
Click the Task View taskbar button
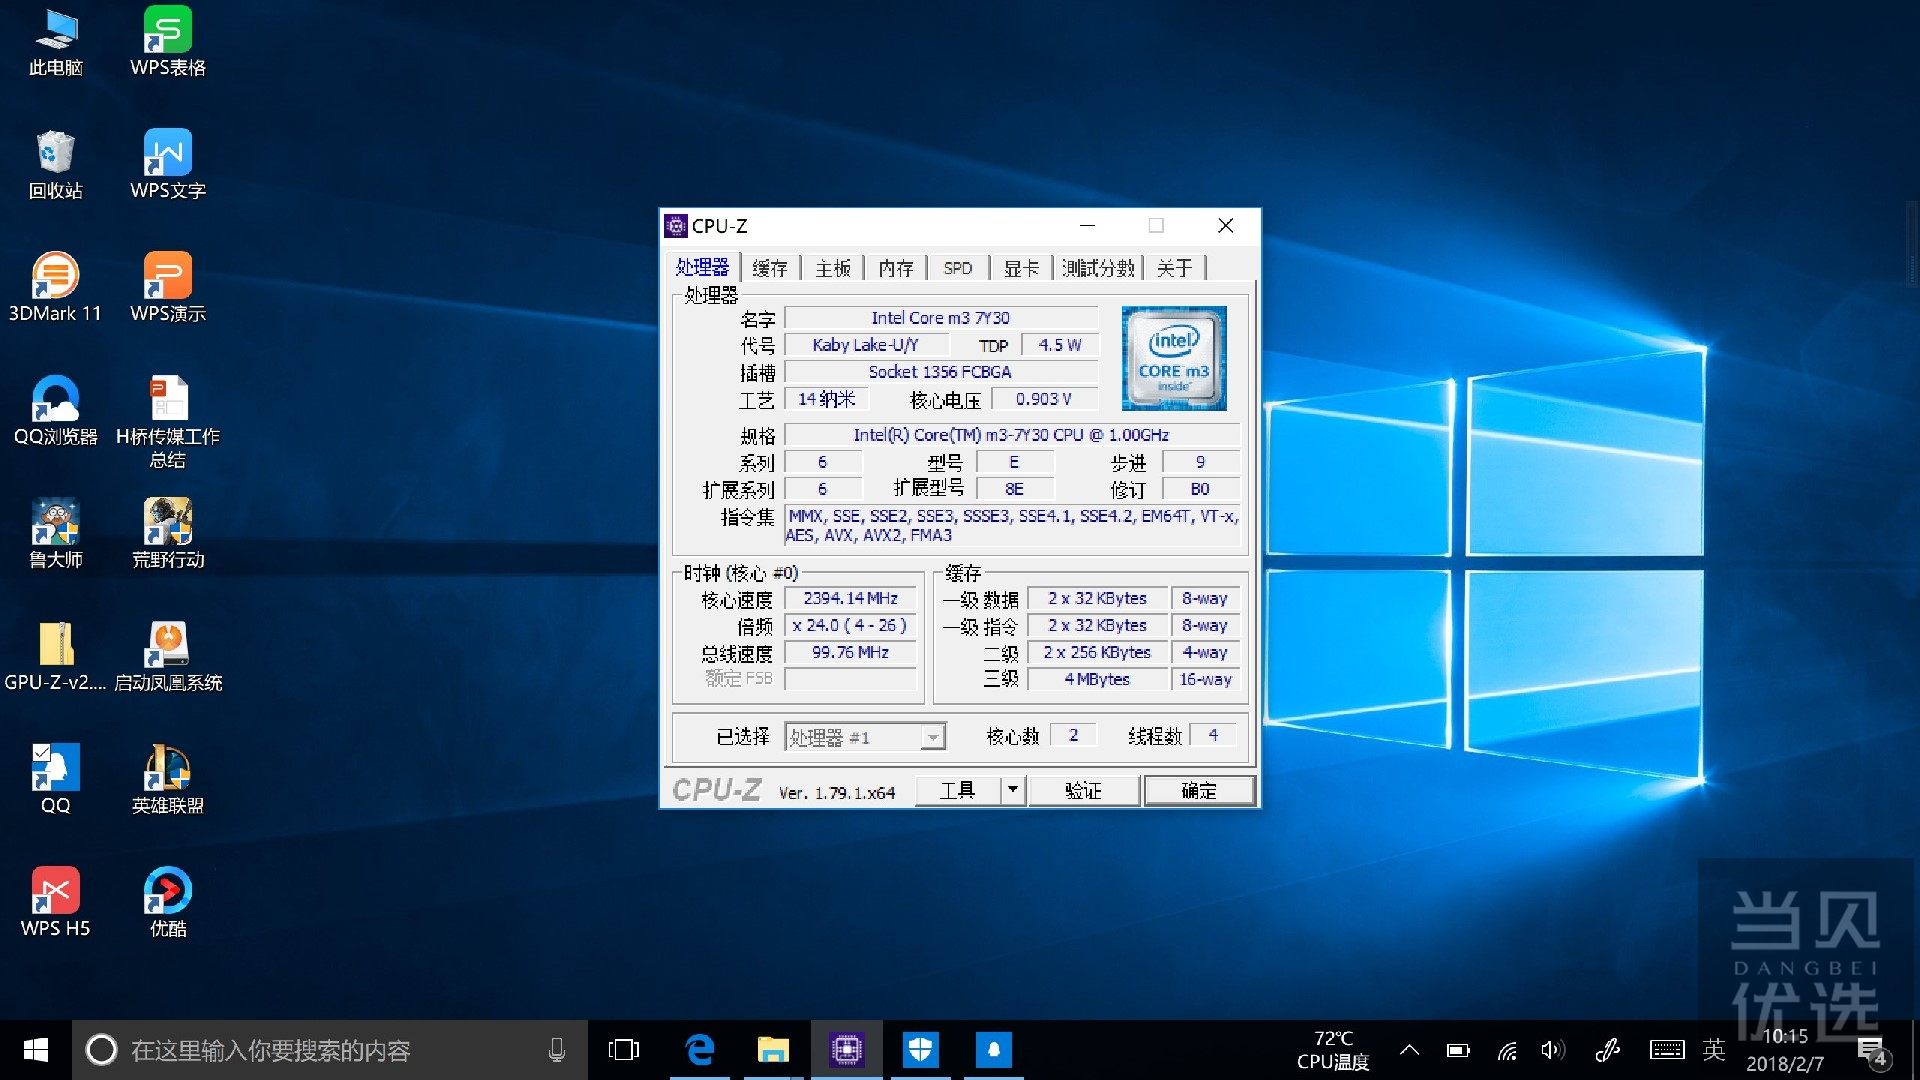click(624, 1050)
